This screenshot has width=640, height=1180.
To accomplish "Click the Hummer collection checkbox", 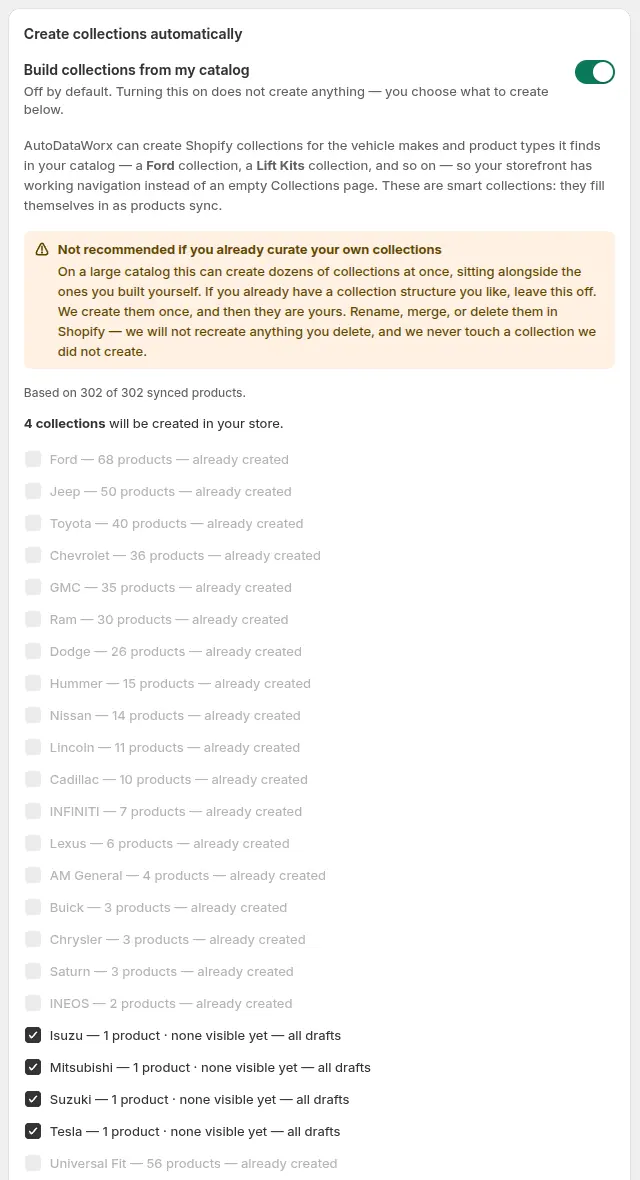I will (x=33, y=683).
